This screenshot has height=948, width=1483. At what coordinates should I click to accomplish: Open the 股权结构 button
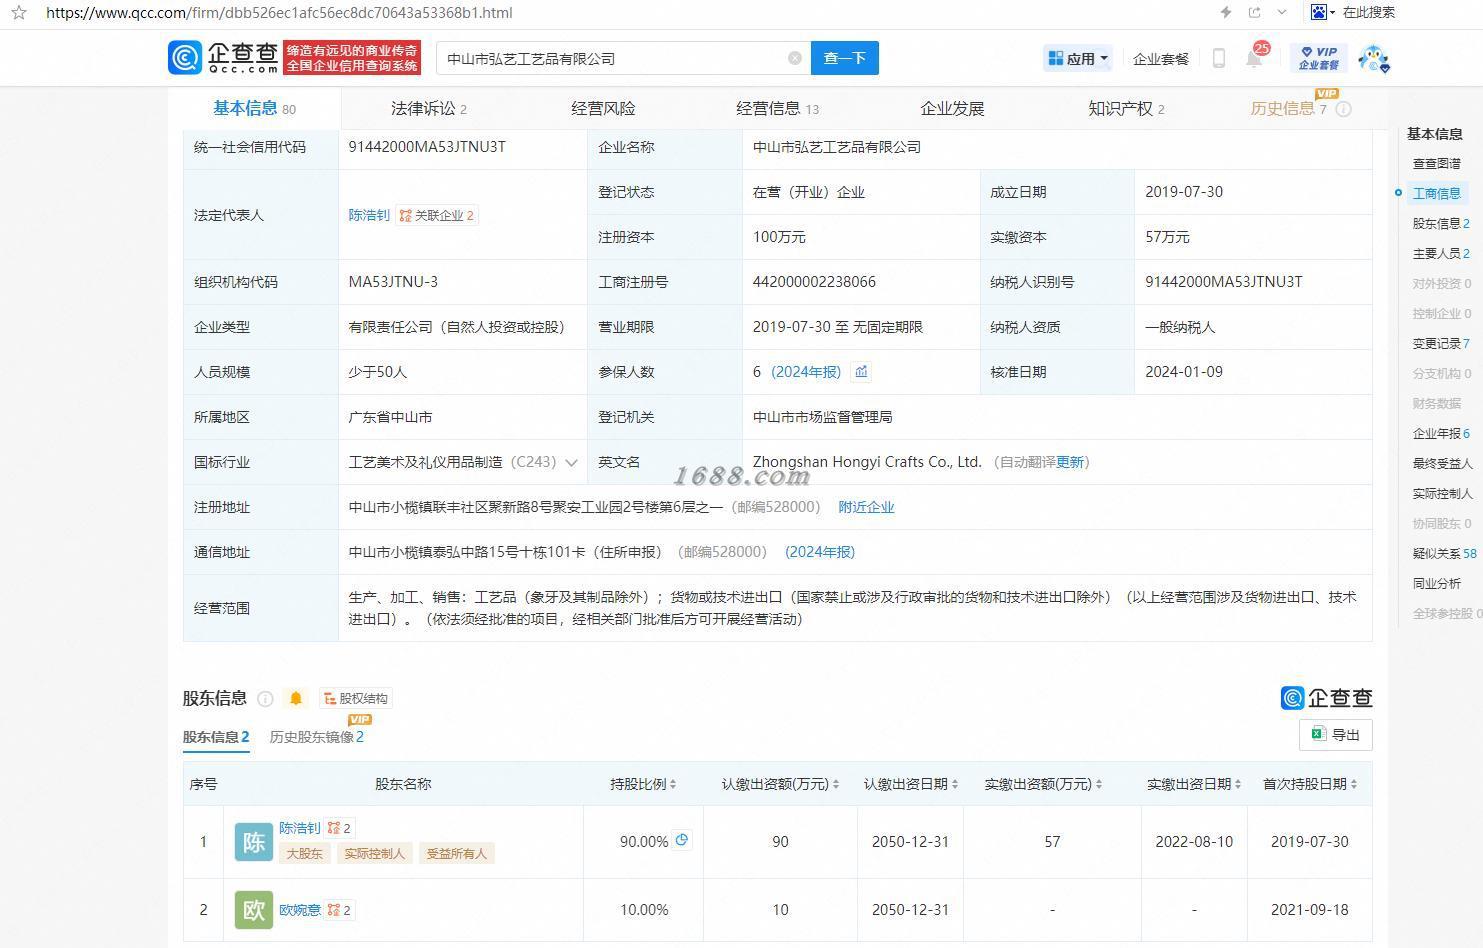[x=356, y=698]
